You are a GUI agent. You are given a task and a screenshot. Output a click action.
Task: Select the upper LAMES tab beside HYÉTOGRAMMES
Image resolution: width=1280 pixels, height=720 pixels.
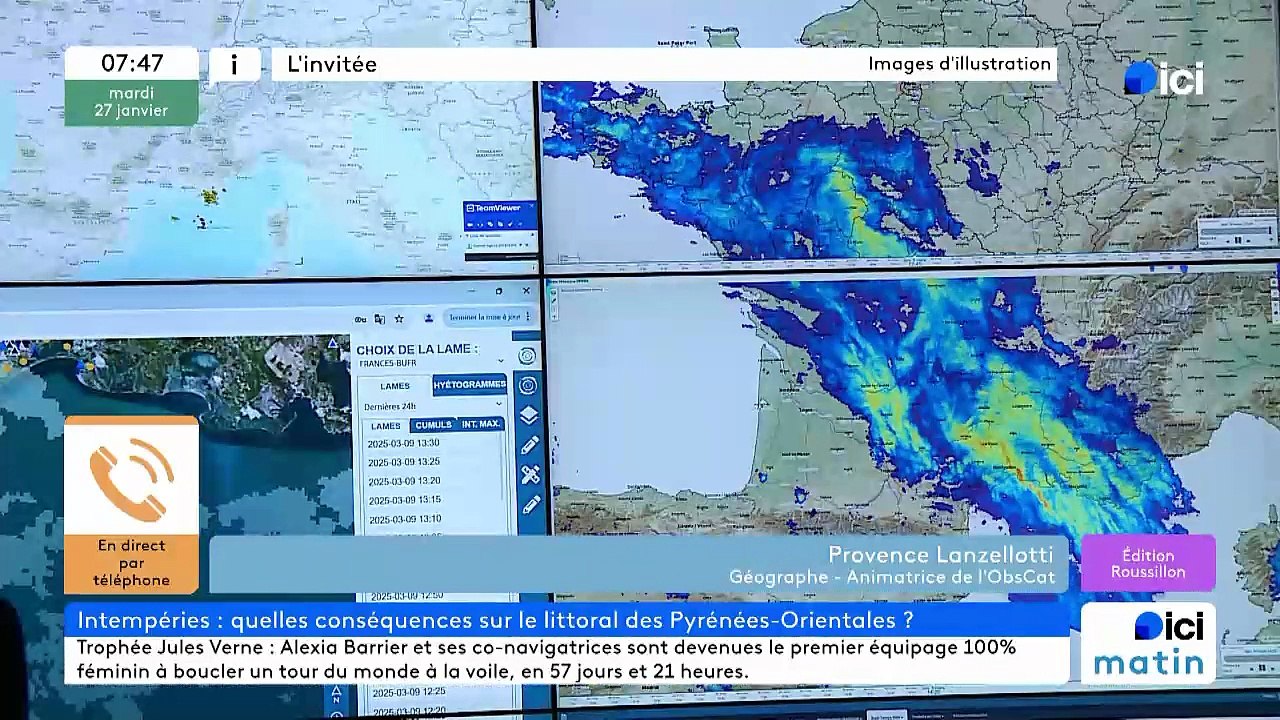tap(395, 386)
